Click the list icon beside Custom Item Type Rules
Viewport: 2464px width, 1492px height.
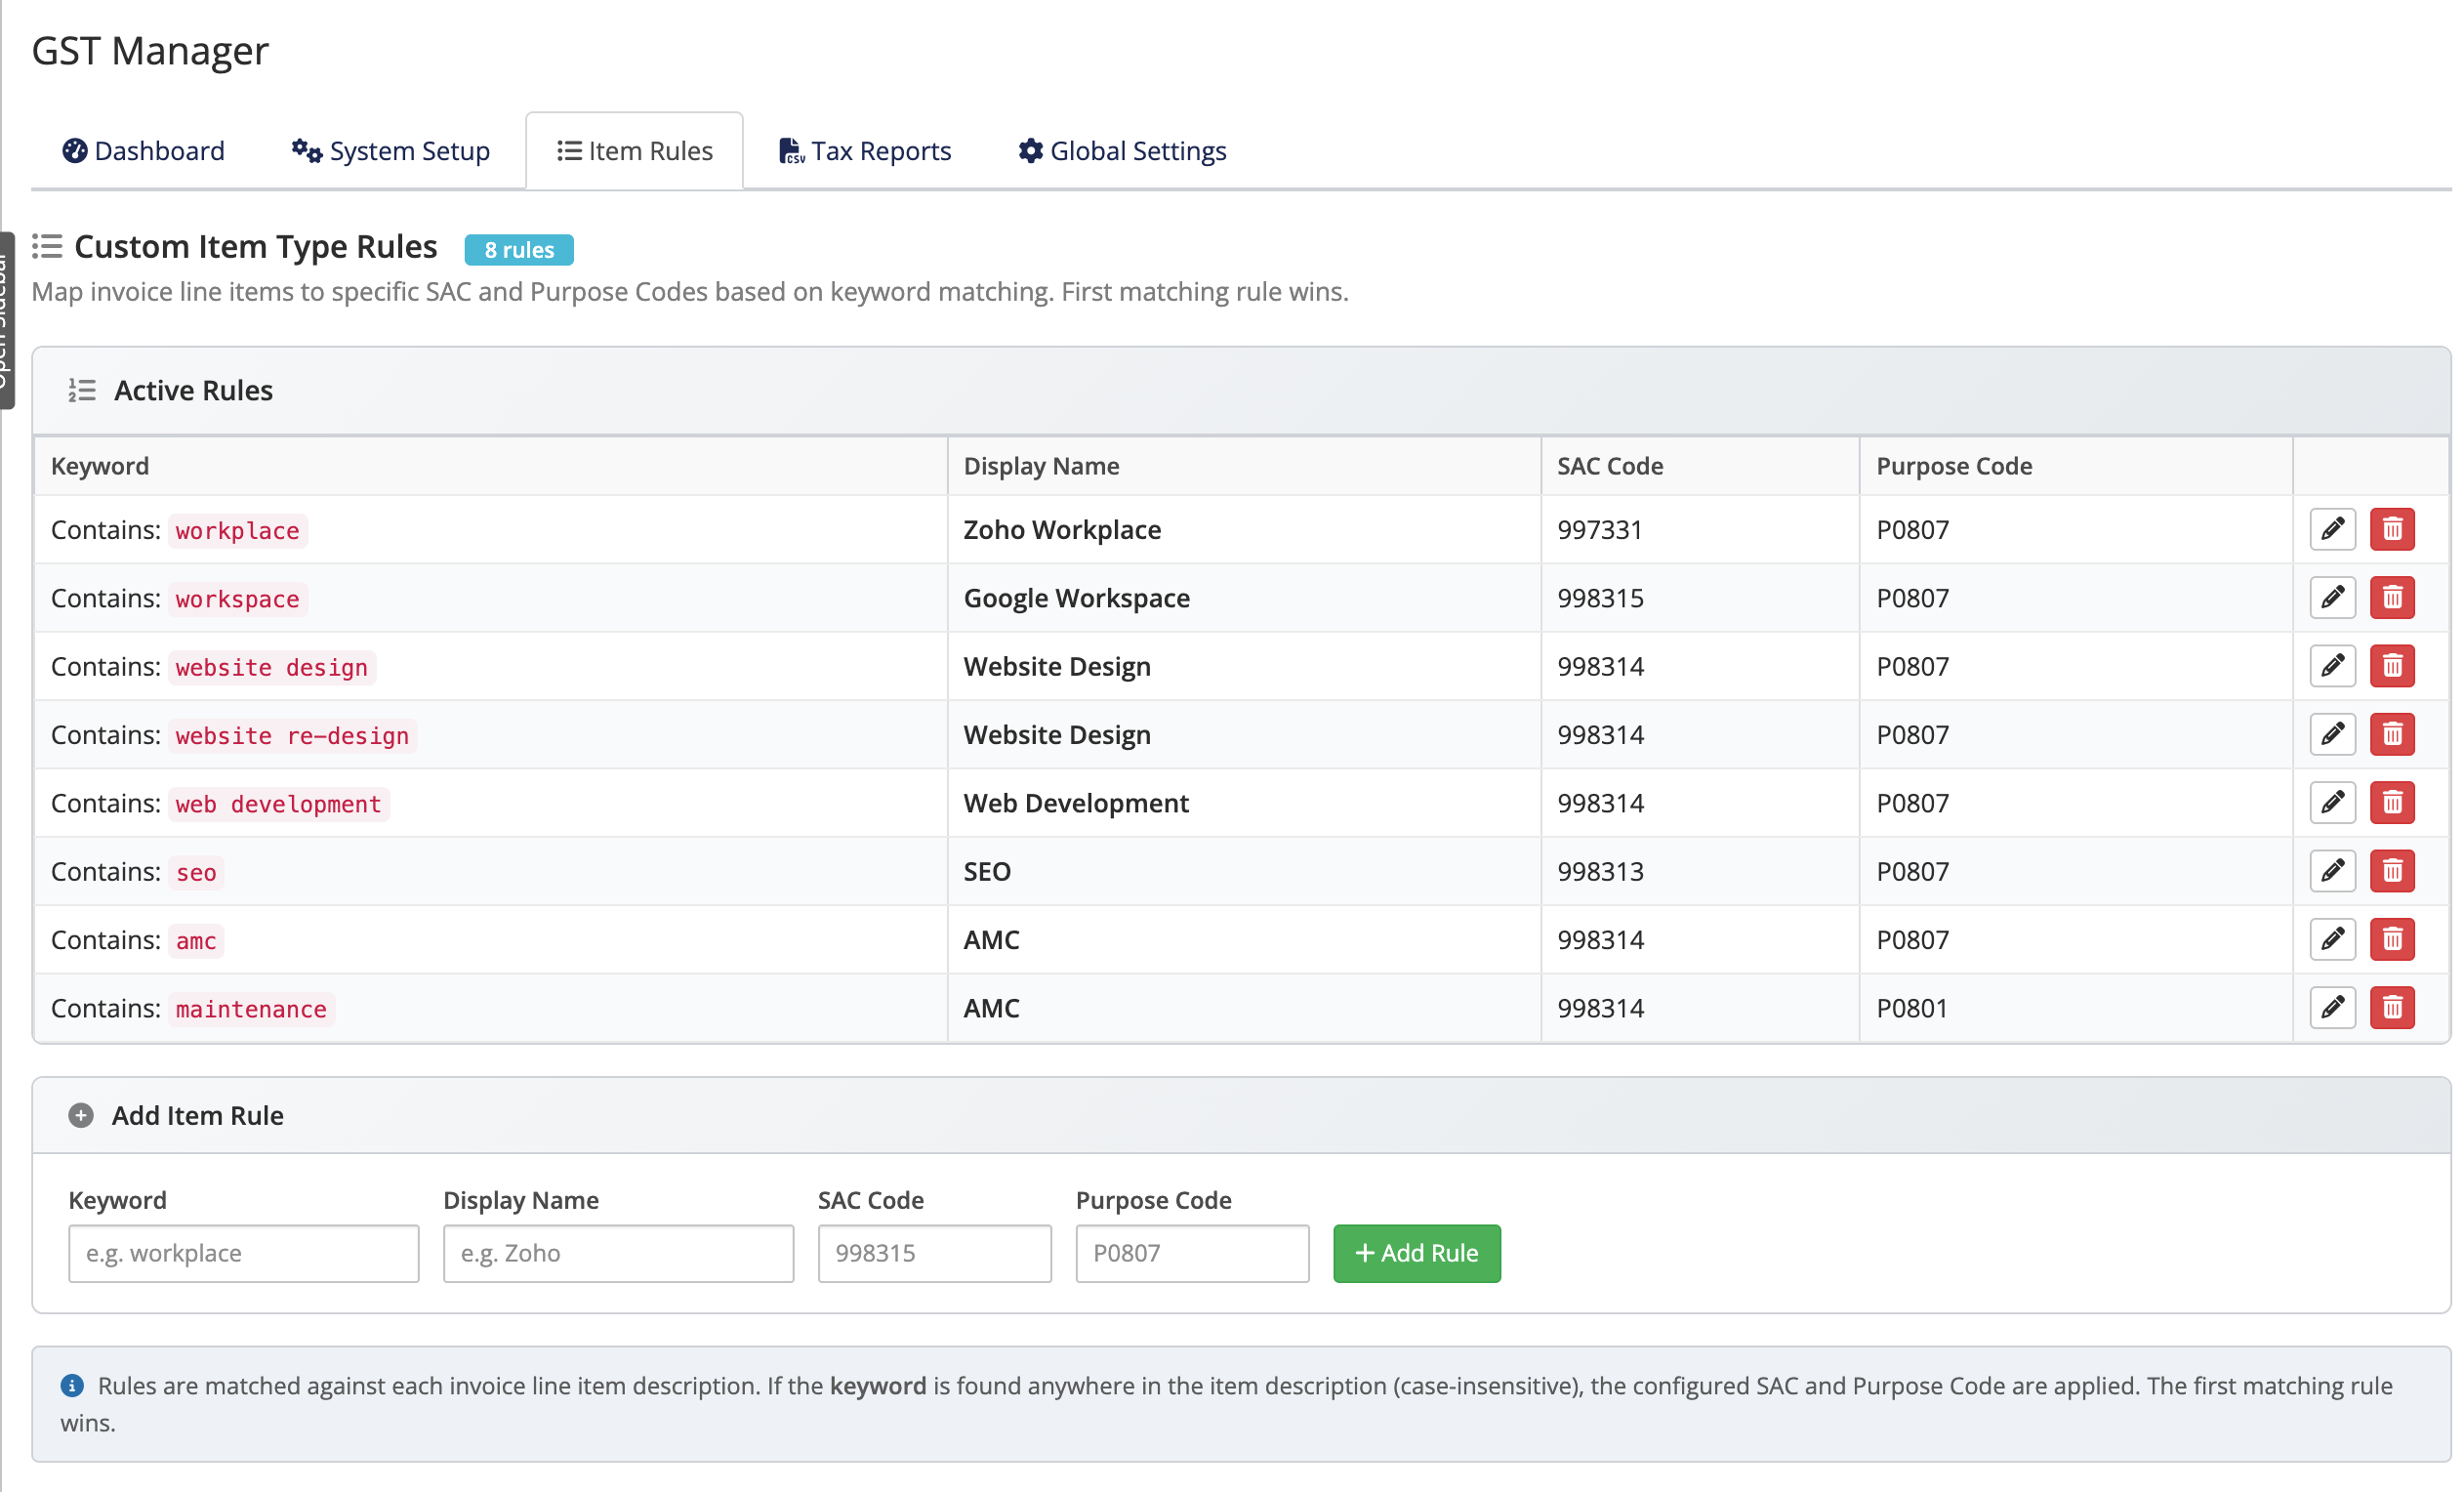47,246
